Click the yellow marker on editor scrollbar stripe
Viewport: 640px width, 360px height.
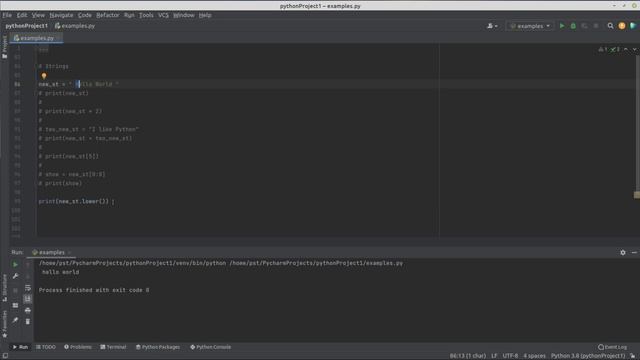tap(637, 195)
